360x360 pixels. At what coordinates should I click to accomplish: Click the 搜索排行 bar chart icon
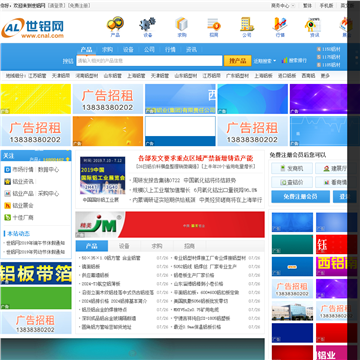tap(285, 60)
